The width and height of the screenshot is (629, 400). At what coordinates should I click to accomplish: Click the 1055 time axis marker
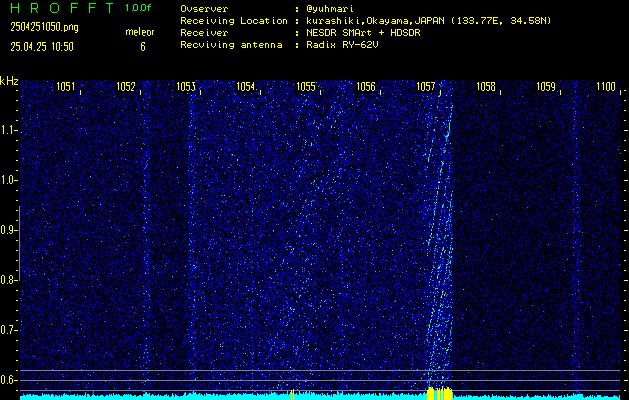tap(306, 87)
